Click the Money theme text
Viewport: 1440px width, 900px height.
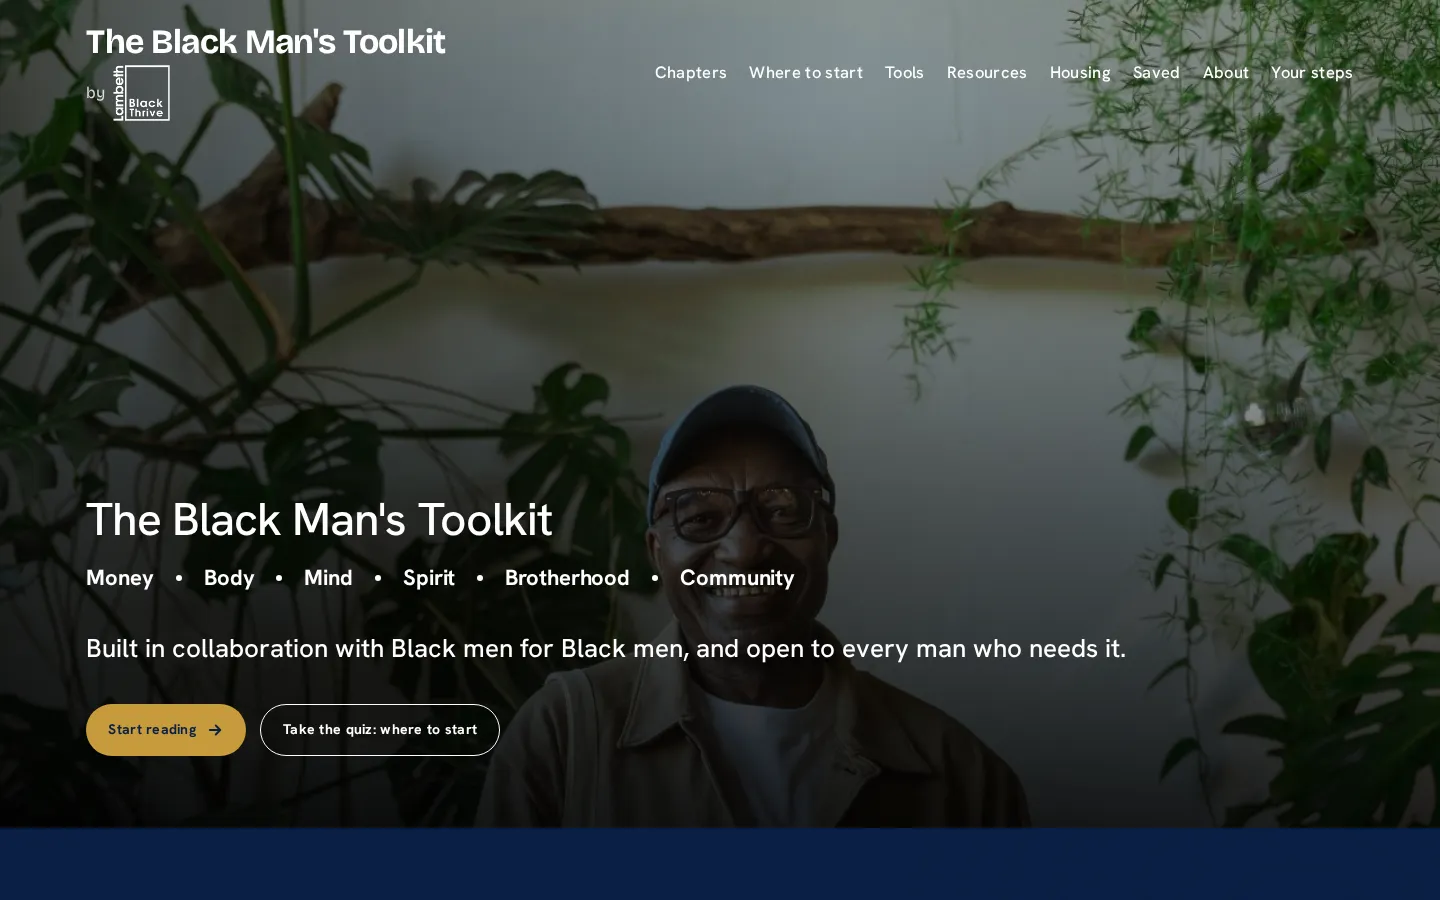(120, 578)
